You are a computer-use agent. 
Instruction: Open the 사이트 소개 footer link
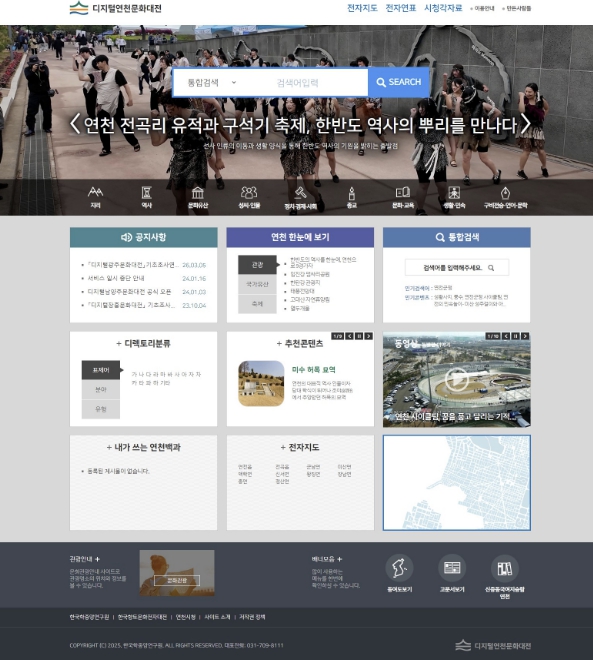(217, 617)
